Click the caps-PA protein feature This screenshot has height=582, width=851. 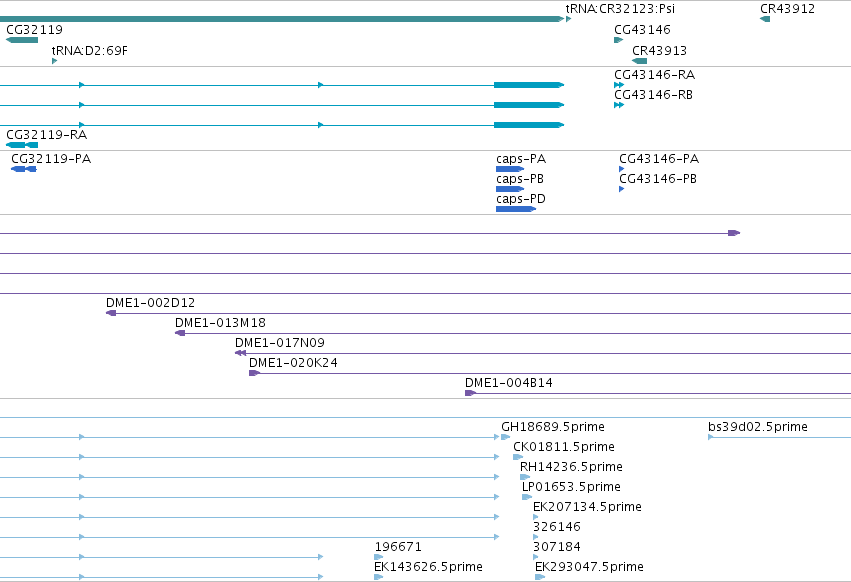[510, 169]
